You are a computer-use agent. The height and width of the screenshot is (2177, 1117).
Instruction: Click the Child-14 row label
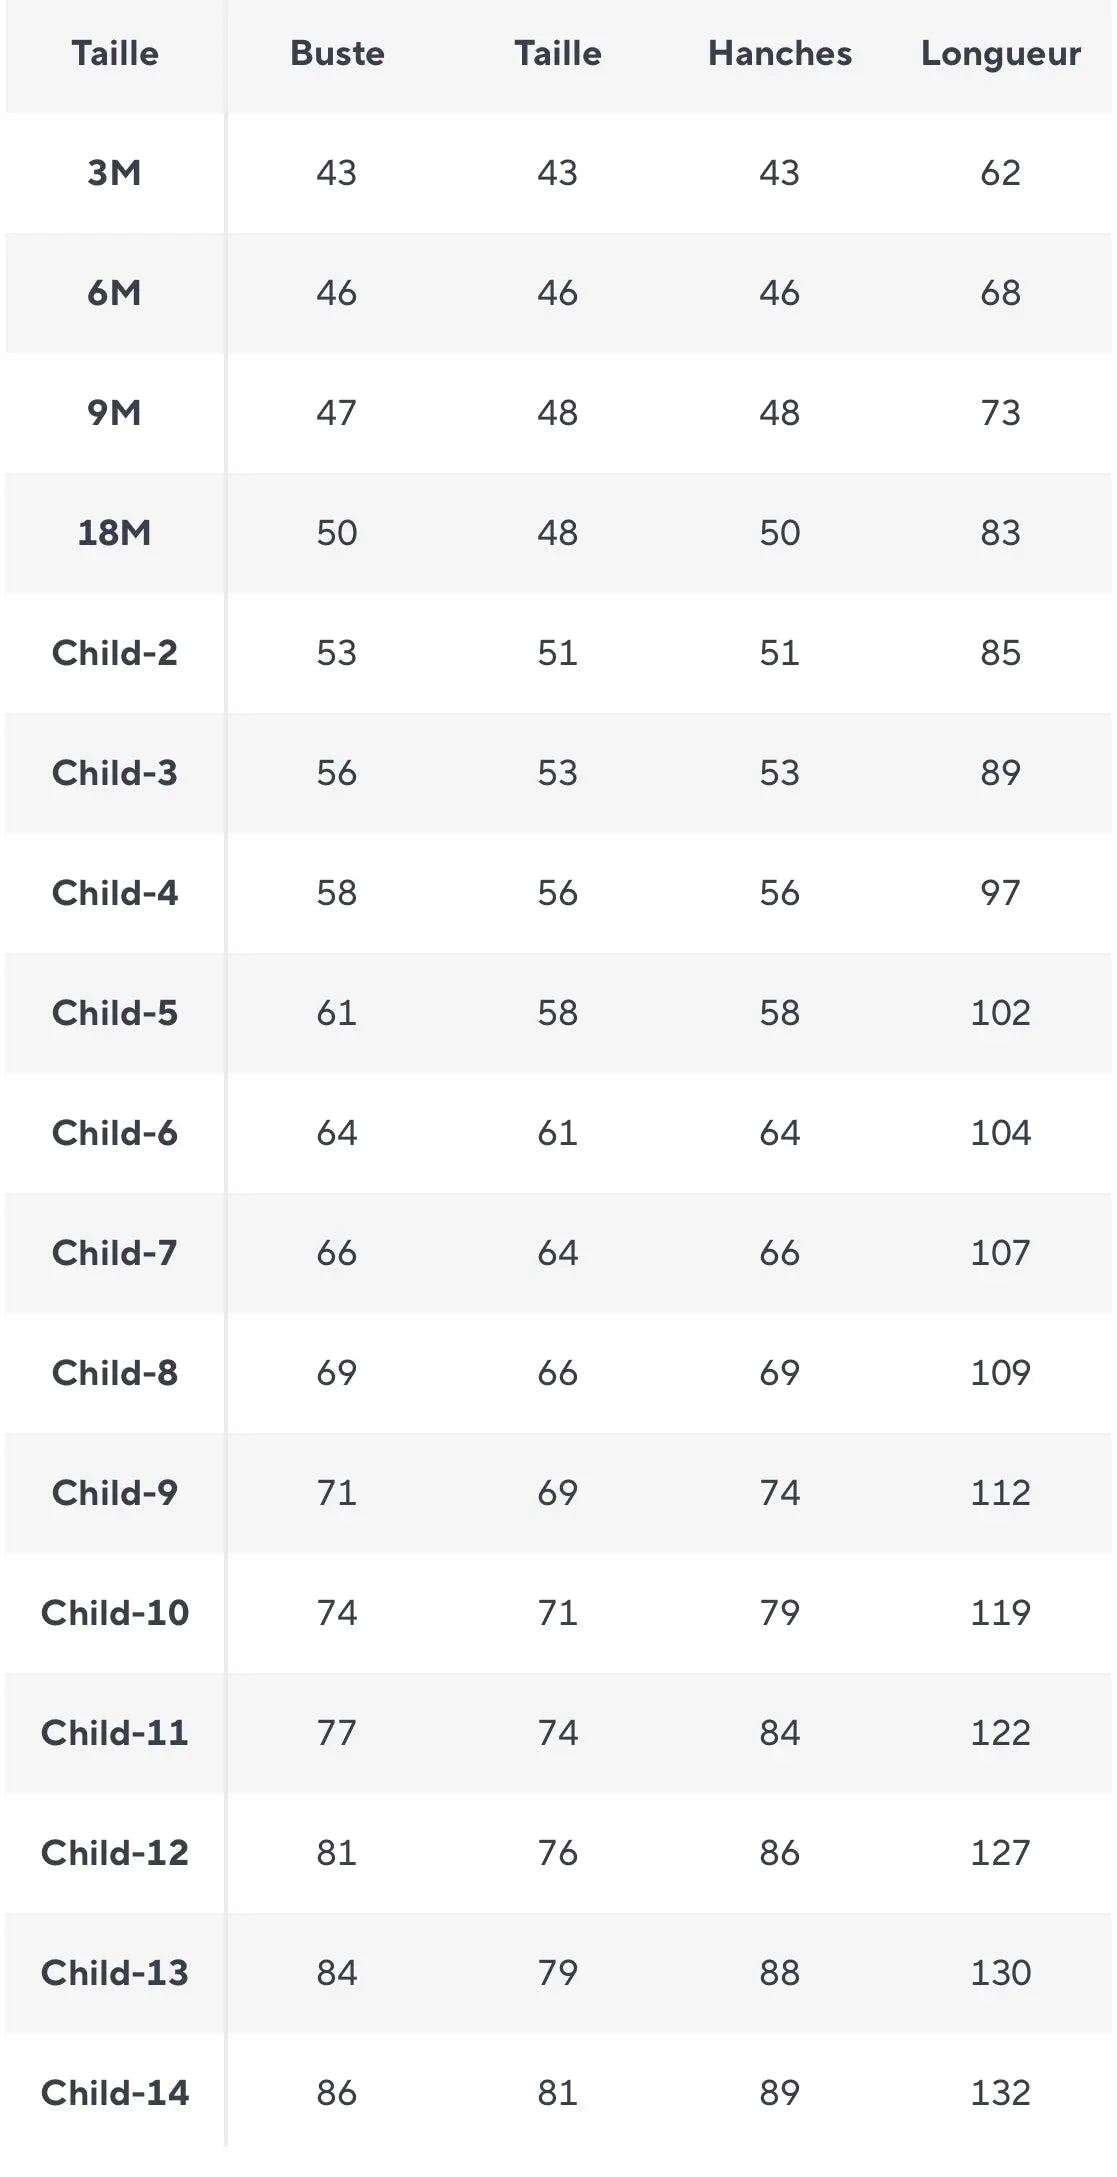click(114, 2093)
